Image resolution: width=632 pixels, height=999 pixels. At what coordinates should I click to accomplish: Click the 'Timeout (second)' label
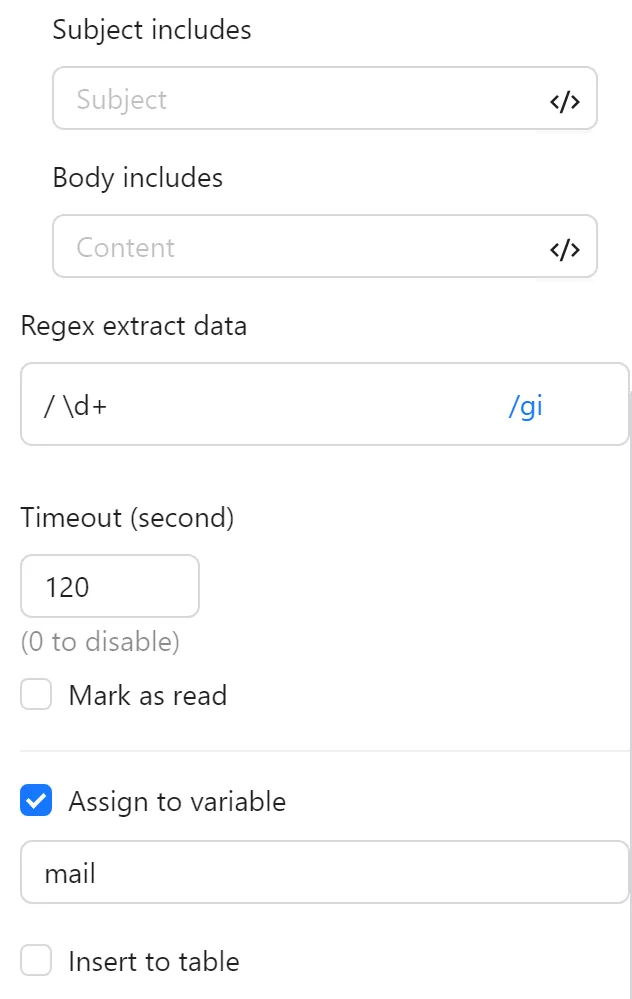coord(128,518)
